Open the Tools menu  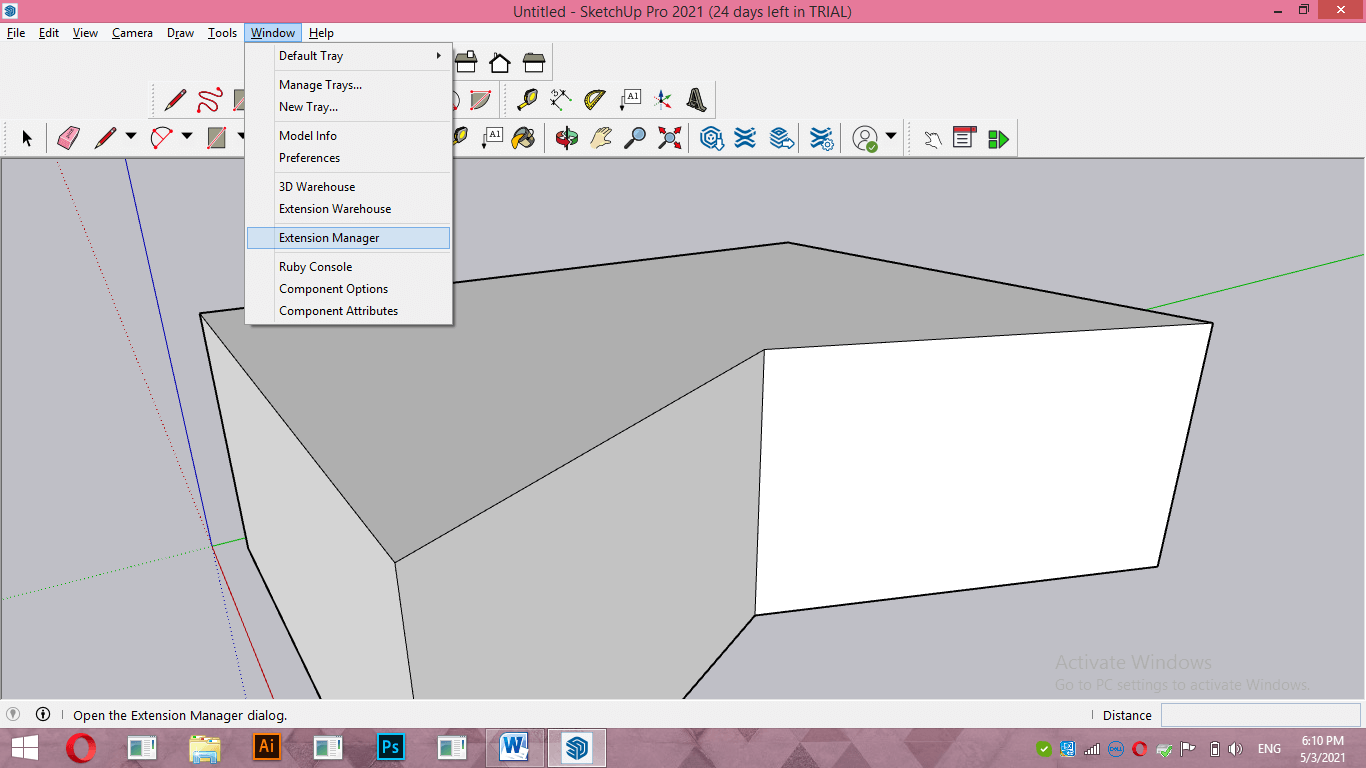click(x=222, y=33)
